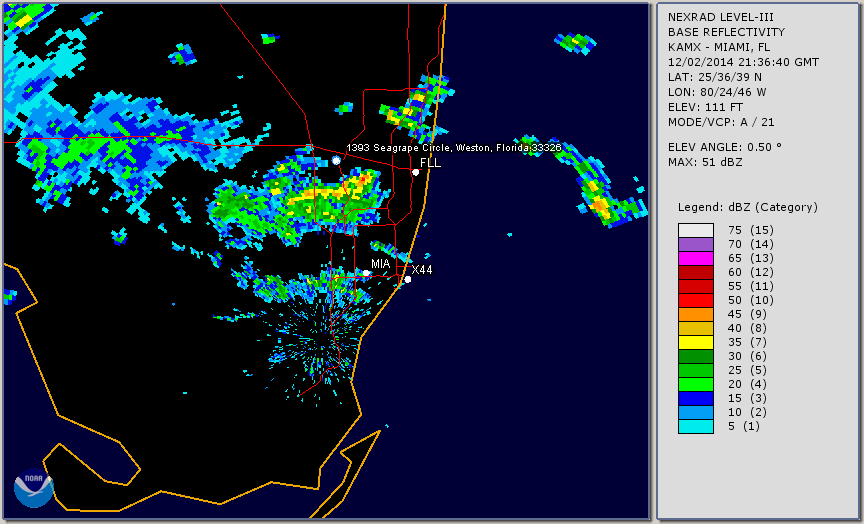This screenshot has height=524, width=864.
Task: Click the '75 (15)' legend value label
Action: [750, 230]
